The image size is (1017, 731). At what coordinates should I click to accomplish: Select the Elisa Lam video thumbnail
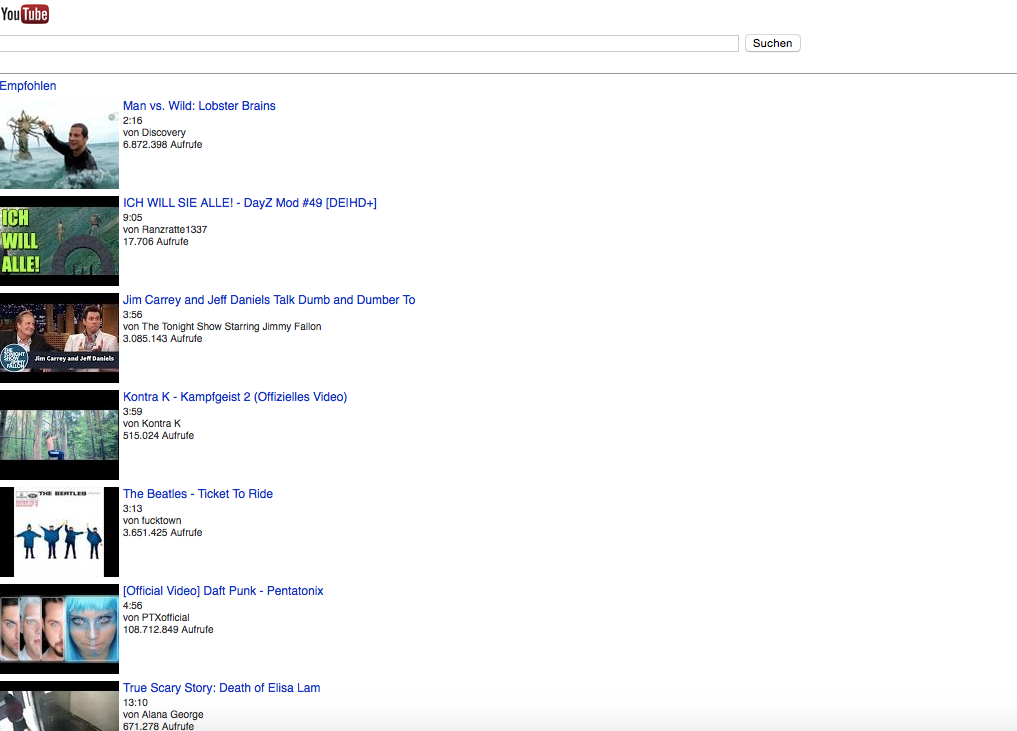(59, 706)
